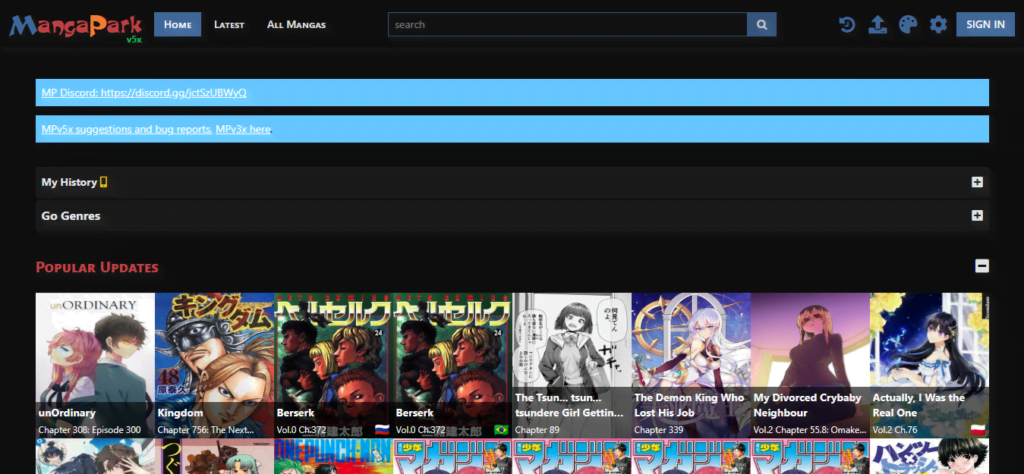This screenshot has width=1024, height=474.
Task: Click Vol.2 Chapter 55.8: Omake link
Action: coord(810,430)
